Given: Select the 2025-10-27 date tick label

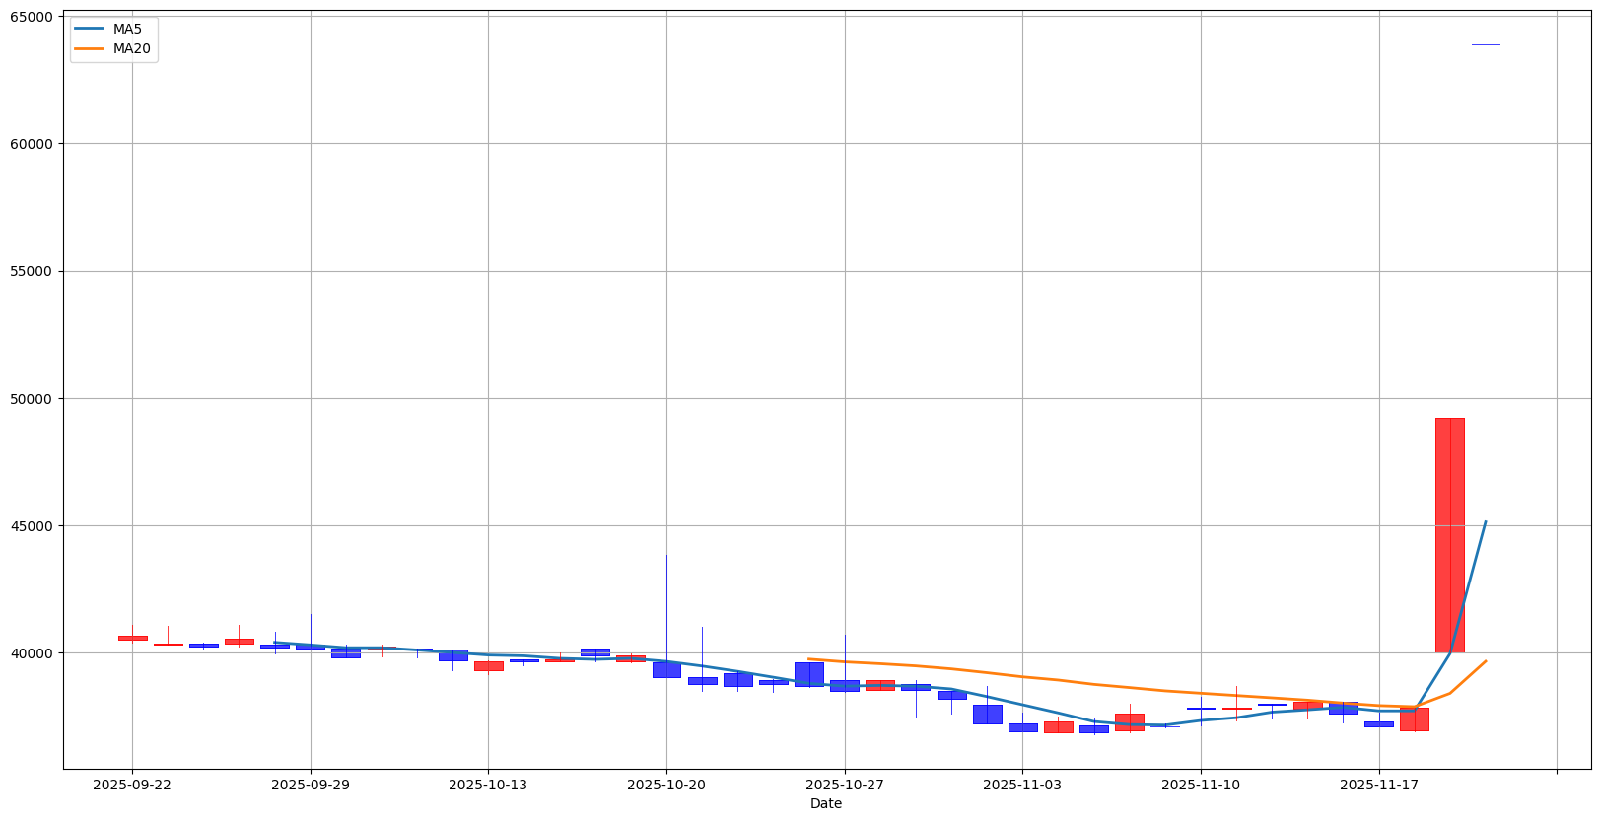Looking at the screenshot, I should 844,785.
